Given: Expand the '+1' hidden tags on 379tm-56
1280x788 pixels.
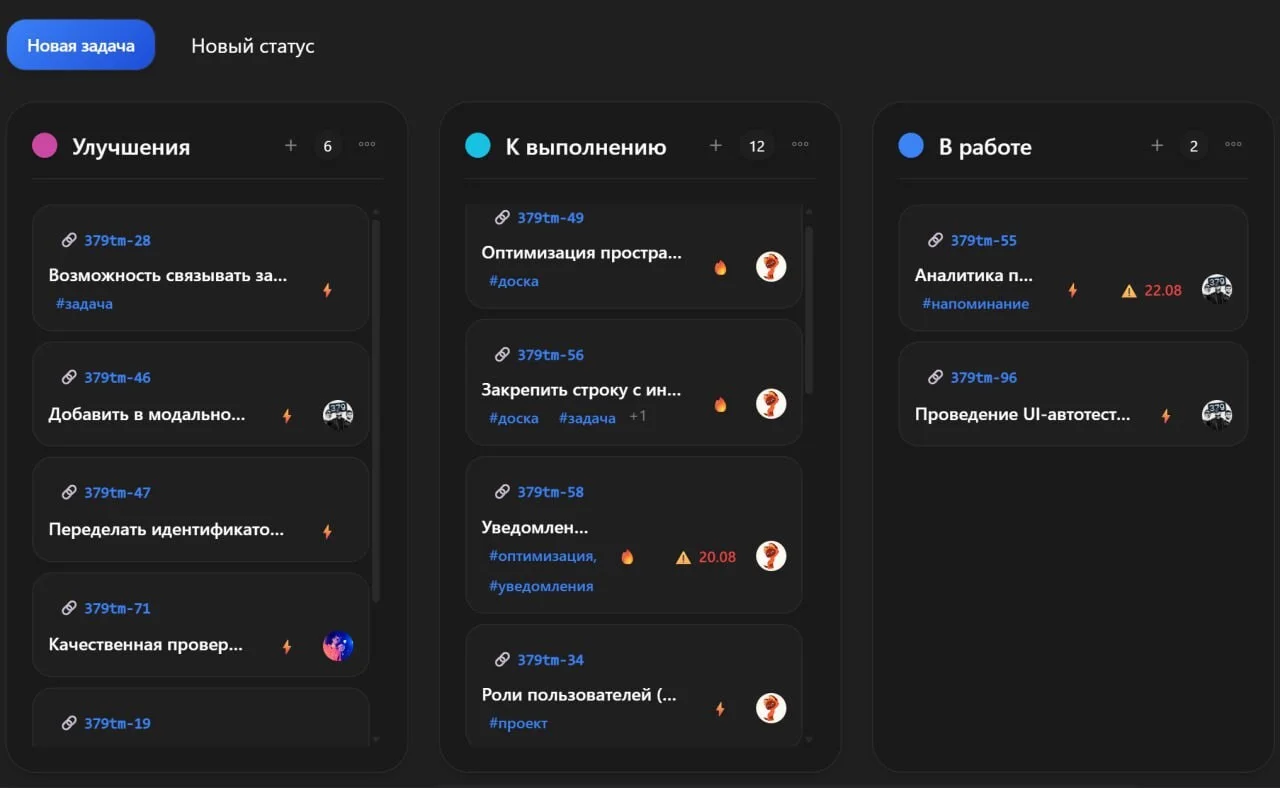Looking at the screenshot, I should coord(638,416).
